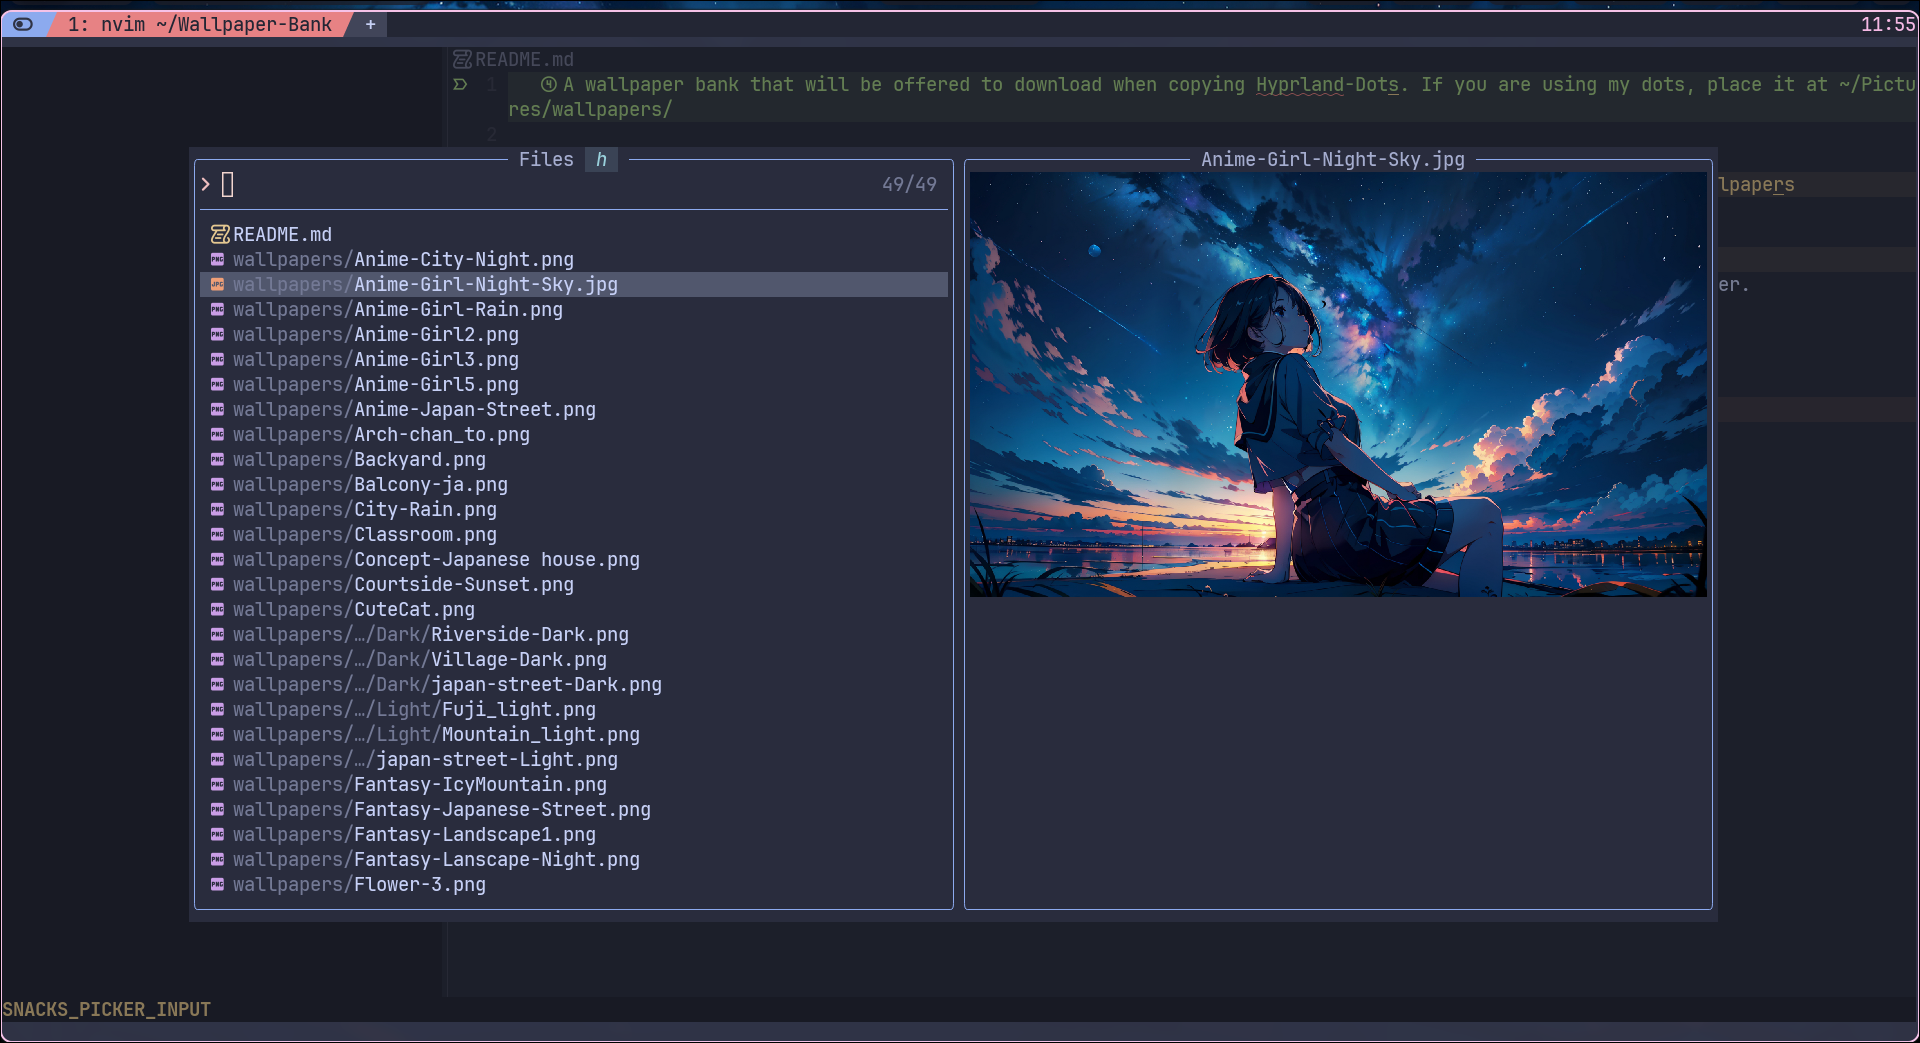Click the icon beside Fuji_light.png
This screenshot has width=1920, height=1043.
(x=217, y=709)
